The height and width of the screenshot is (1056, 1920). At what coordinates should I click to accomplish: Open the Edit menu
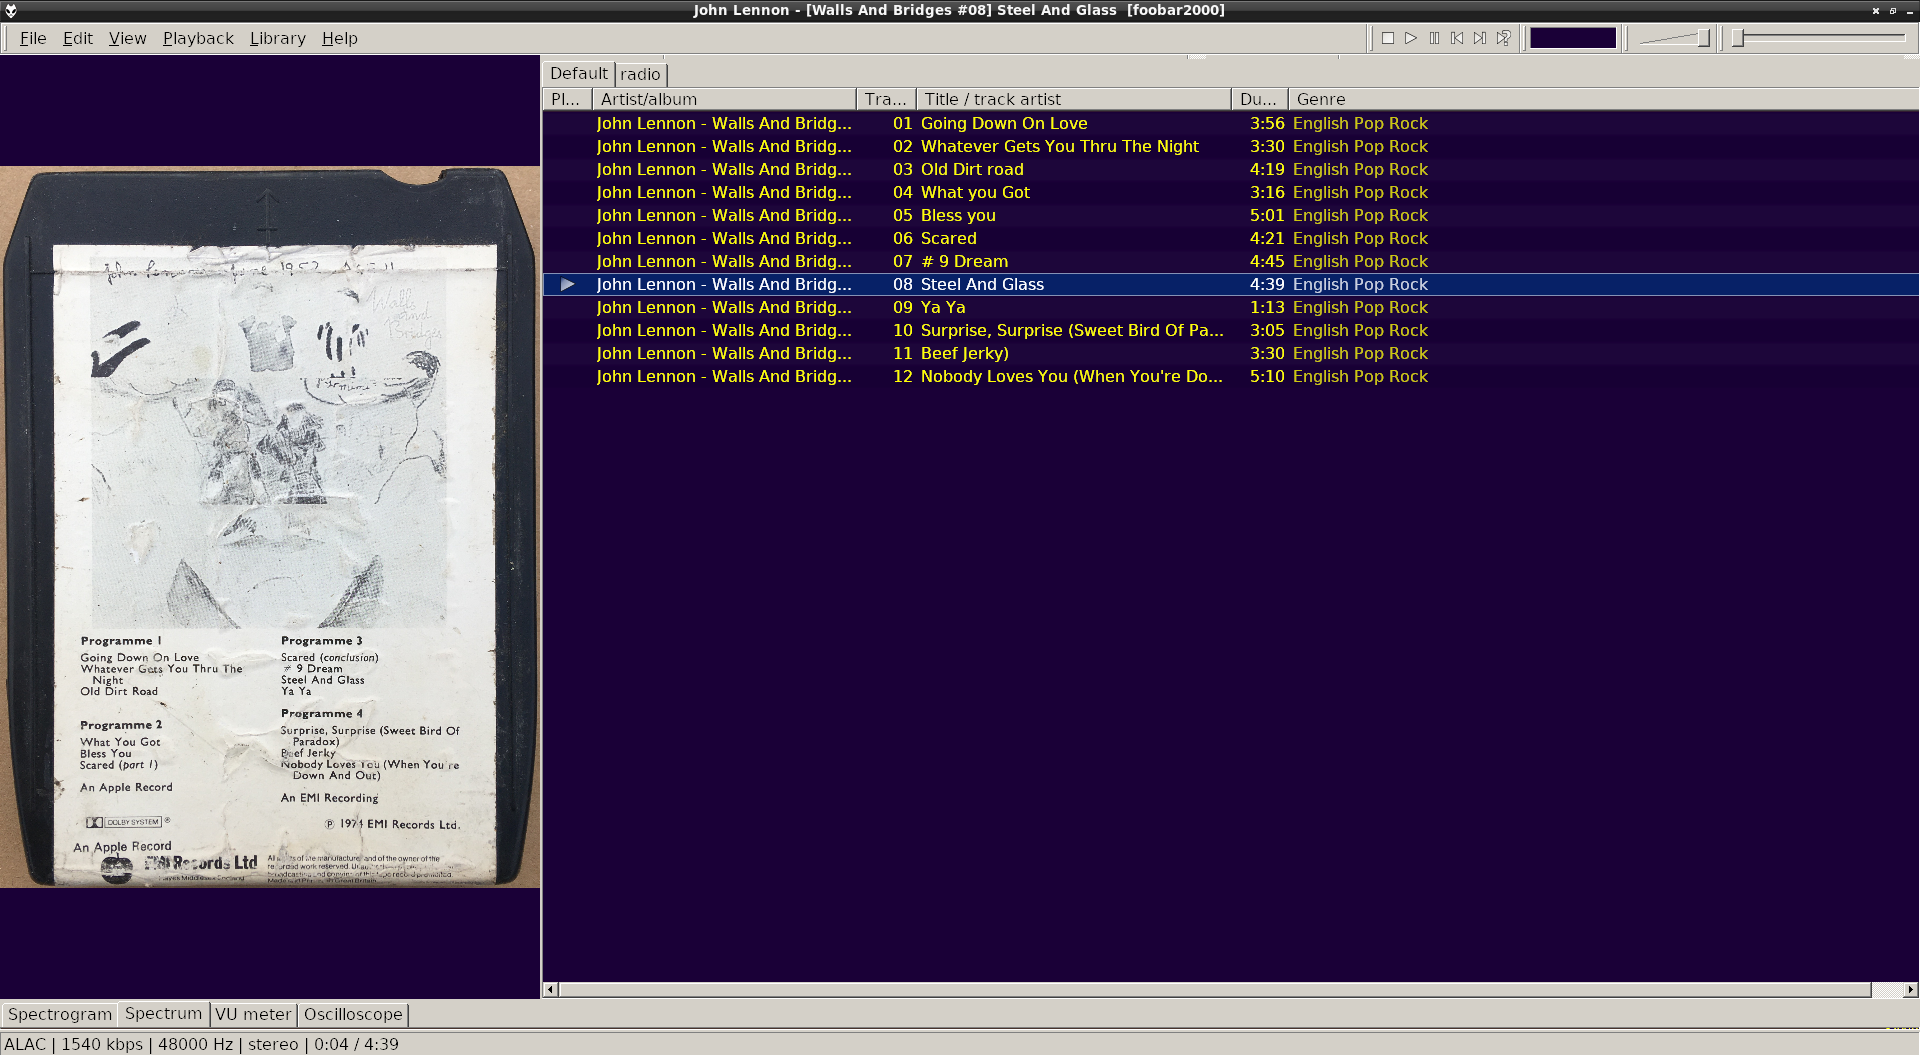pyautogui.click(x=78, y=38)
